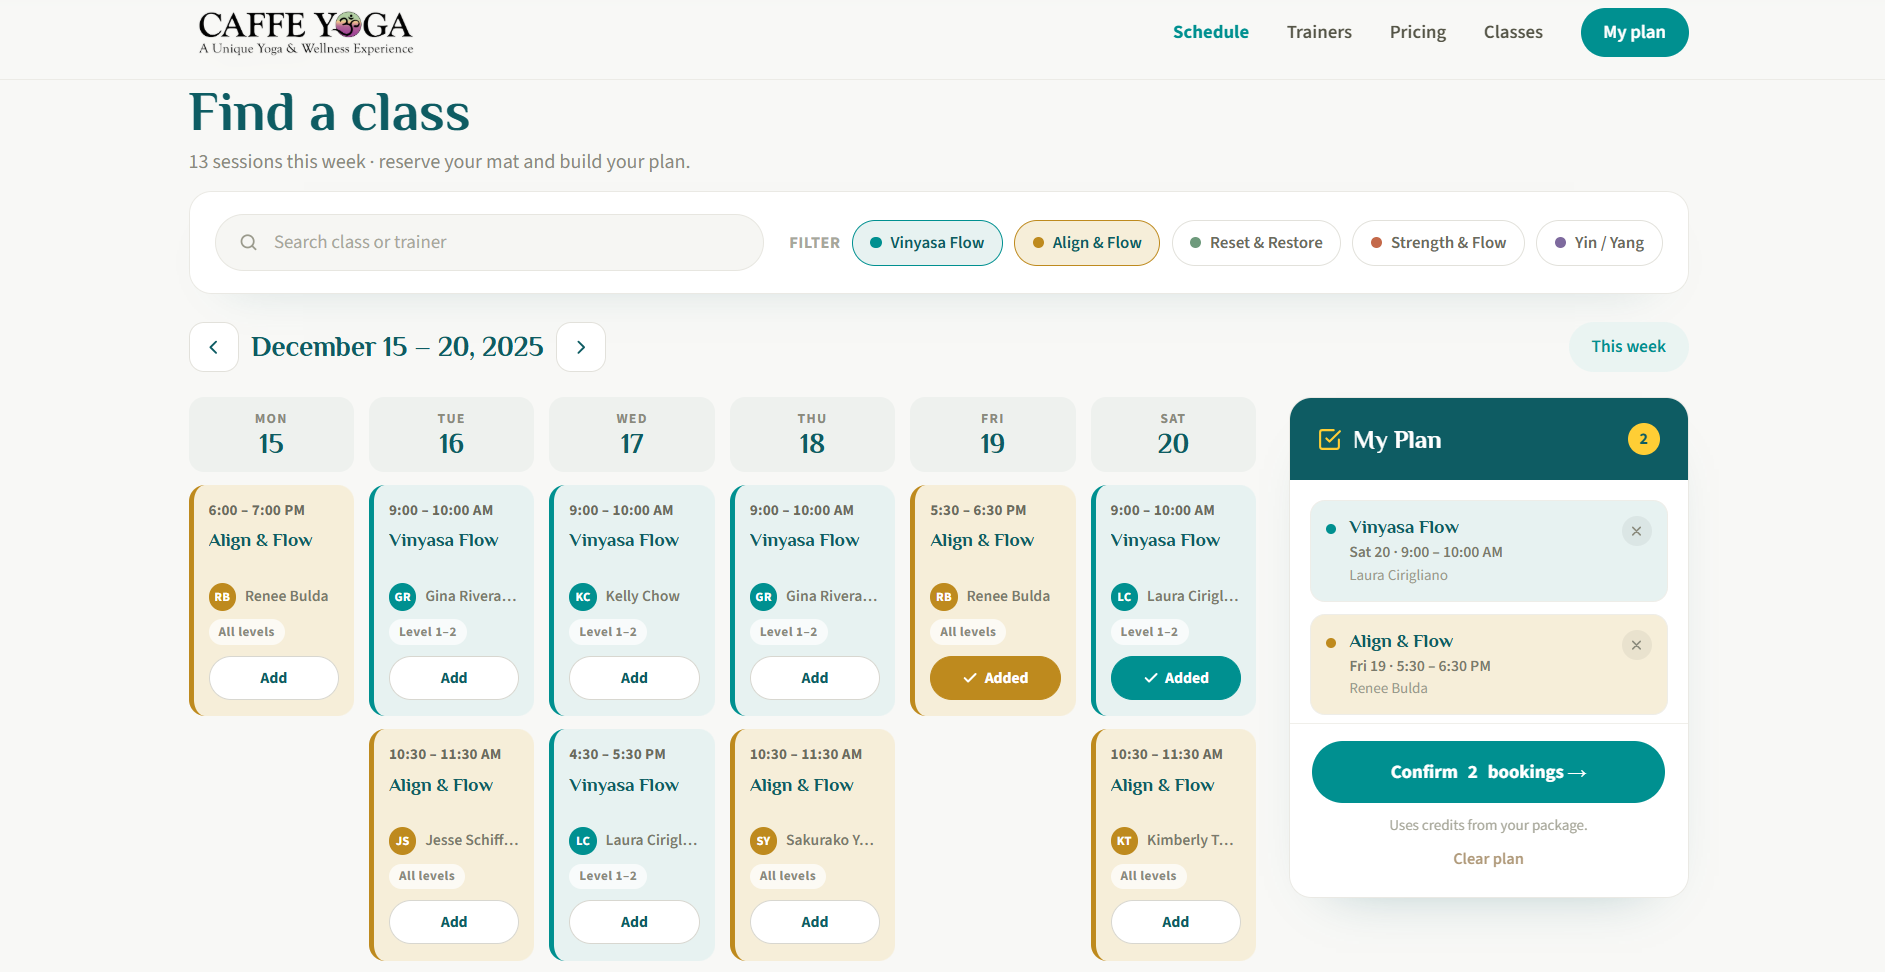Image resolution: width=1885 pixels, height=972 pixels.
Task: Click the RB avatar on Friday card
Action: tap(944, 597)
